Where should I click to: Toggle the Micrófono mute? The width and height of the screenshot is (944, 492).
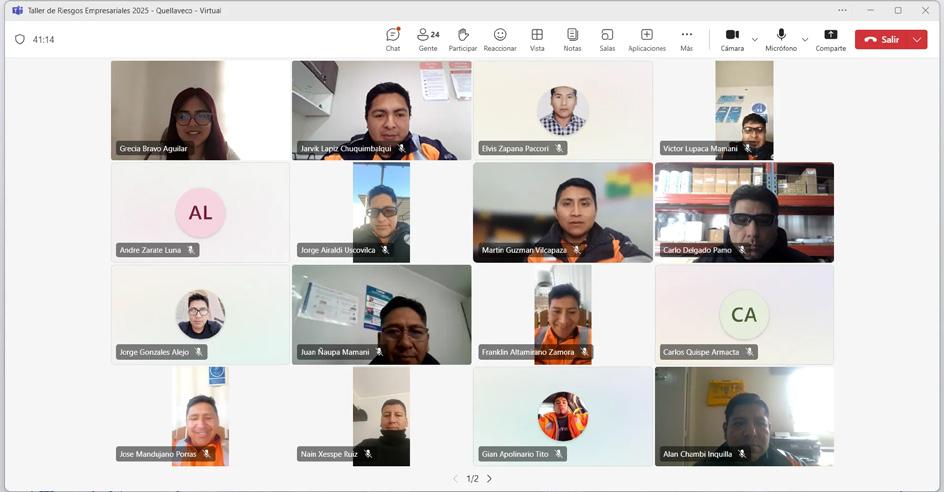tap(781, 40)
